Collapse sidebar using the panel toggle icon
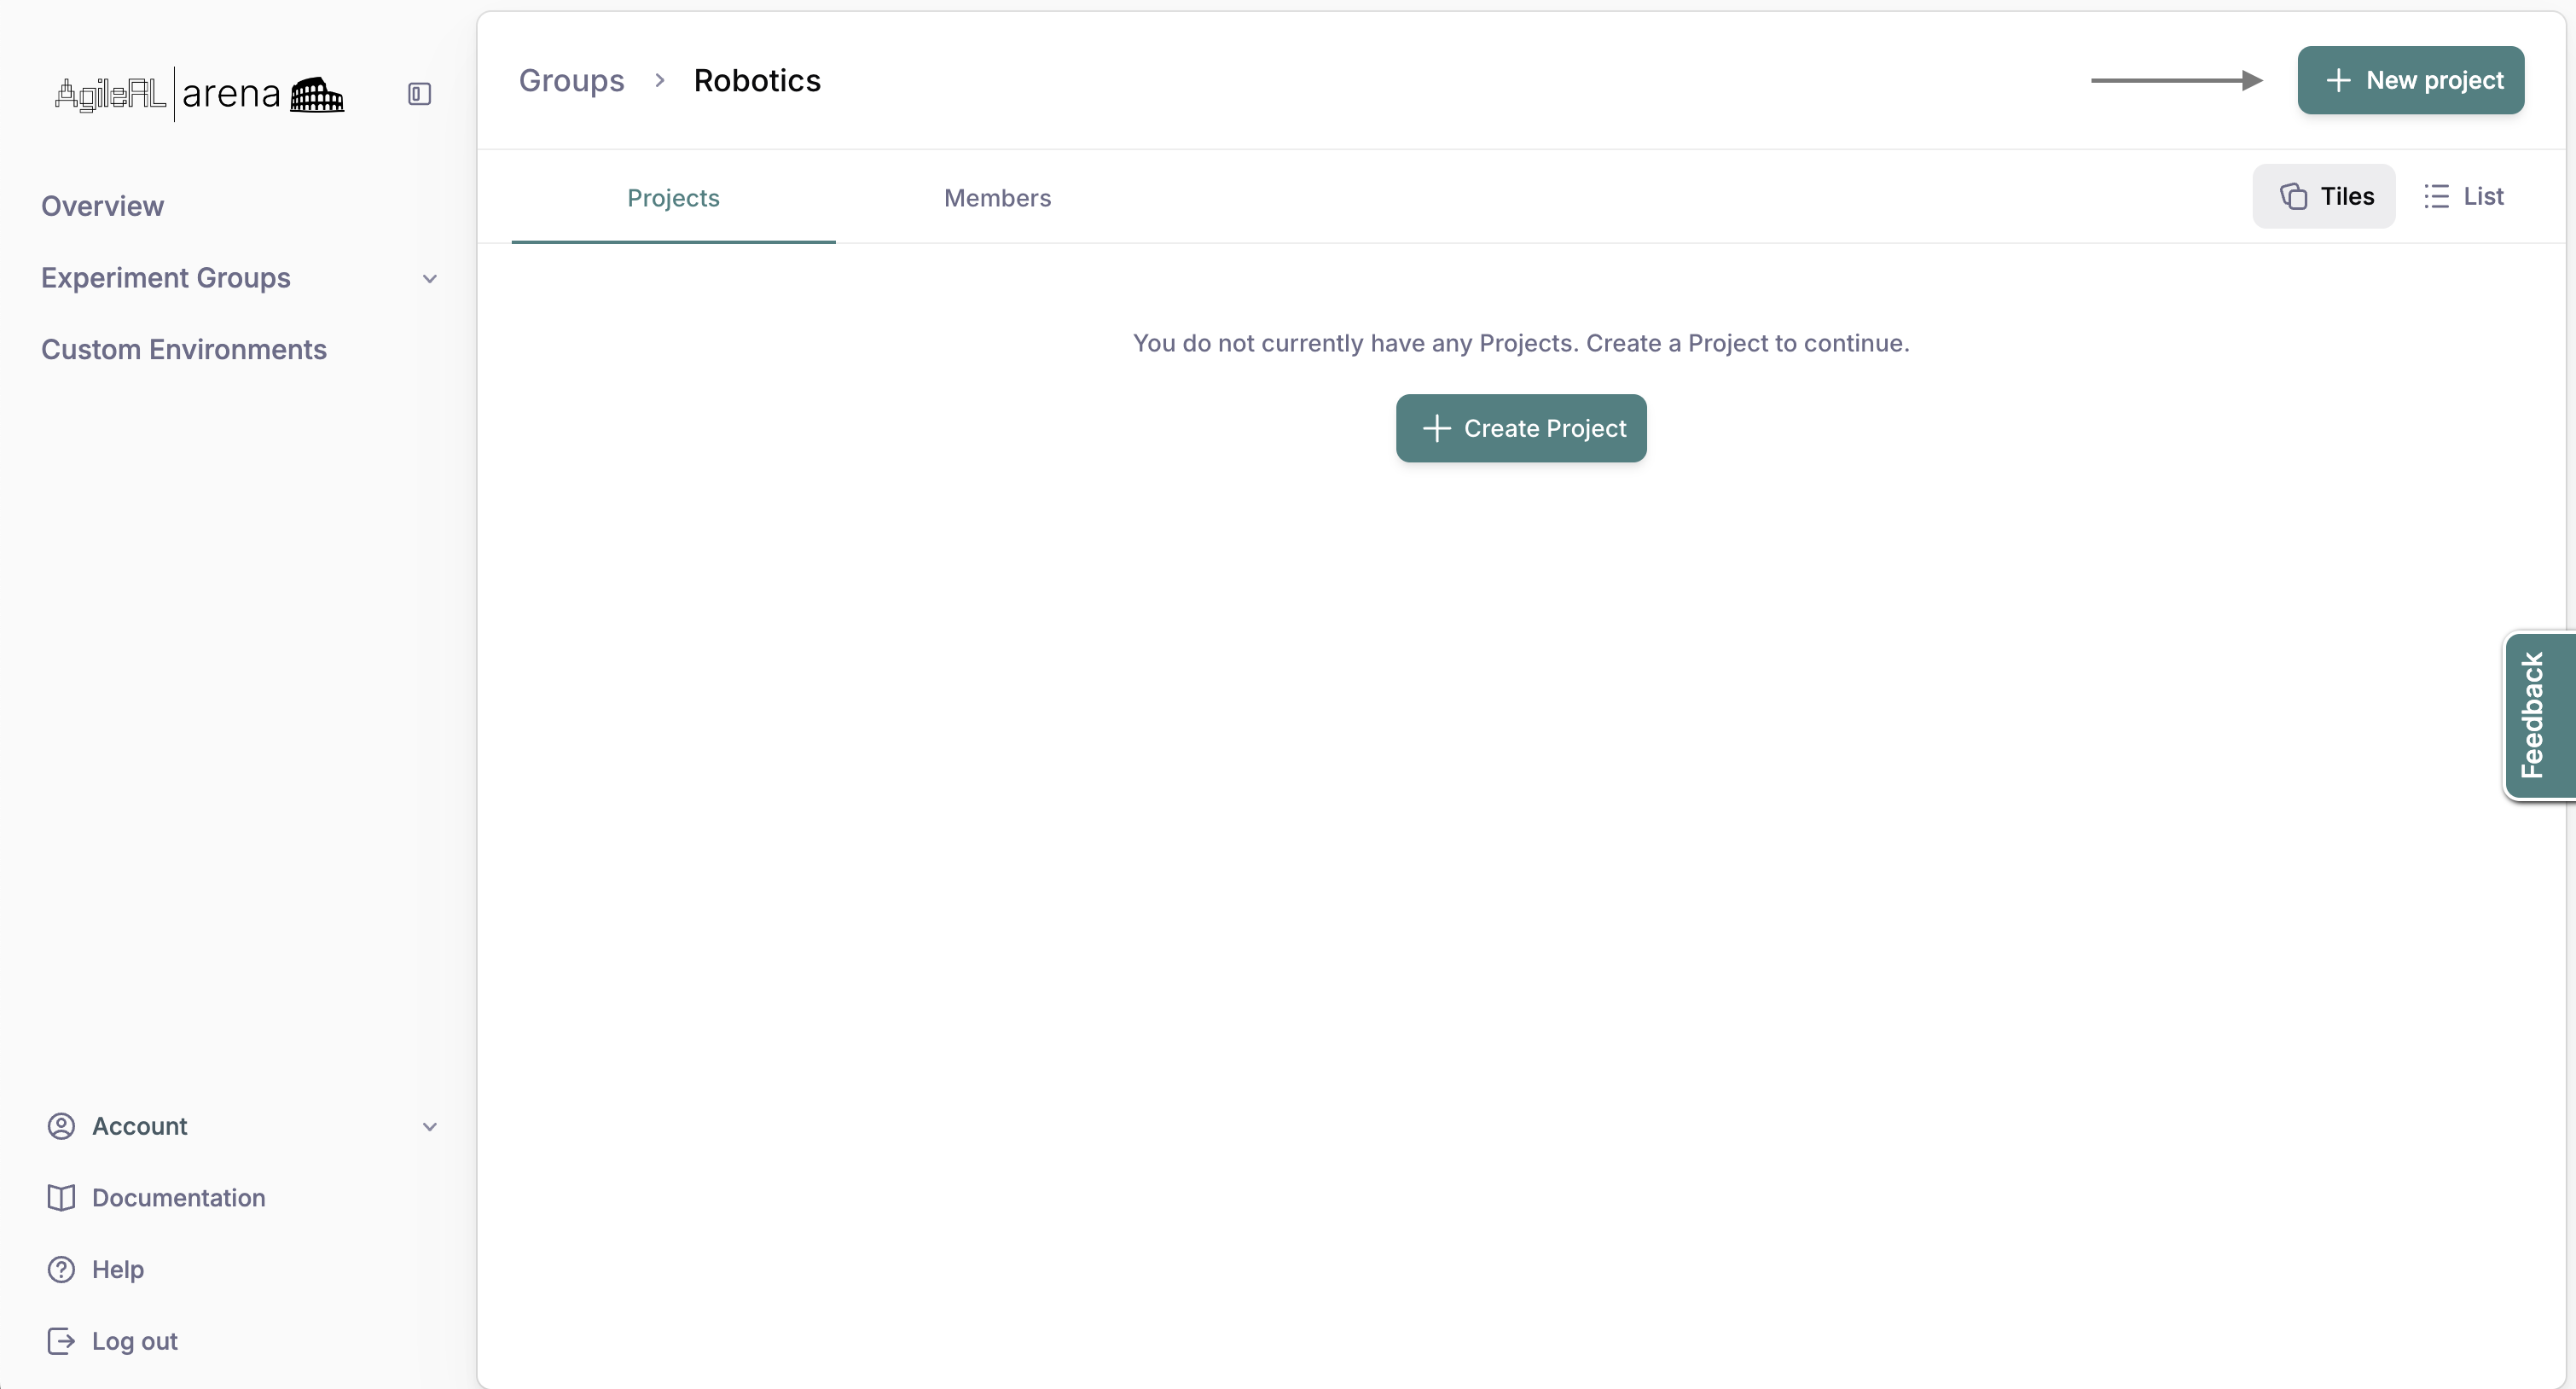 pos(419,94)
